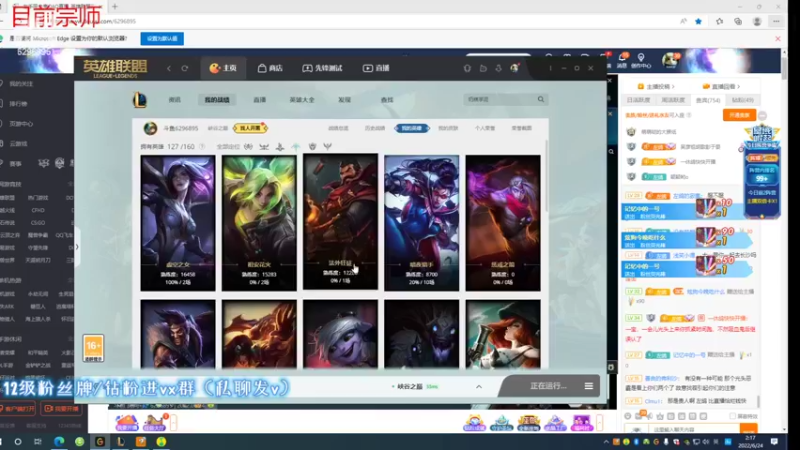The height and width of the screenshot is (450, 800).
Task: Toggle the 屏蔽特效 checkbox below chat
Action: pyautogui.click(x=733, y=416)
